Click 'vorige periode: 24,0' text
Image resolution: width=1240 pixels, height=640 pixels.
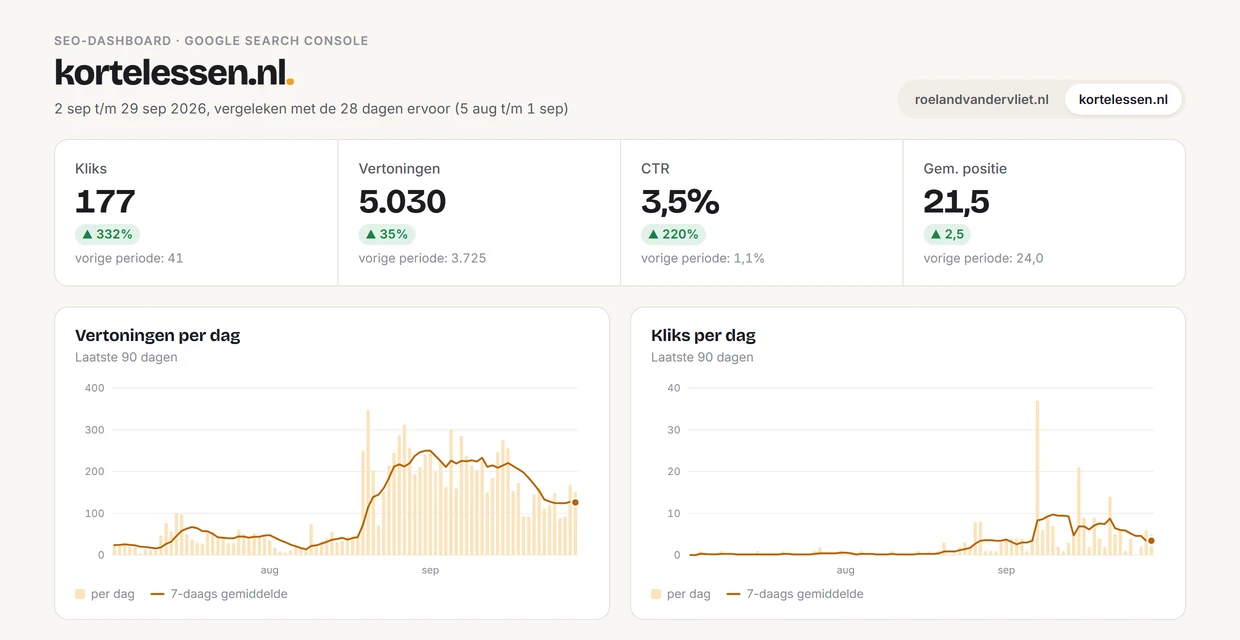(983, 258)
